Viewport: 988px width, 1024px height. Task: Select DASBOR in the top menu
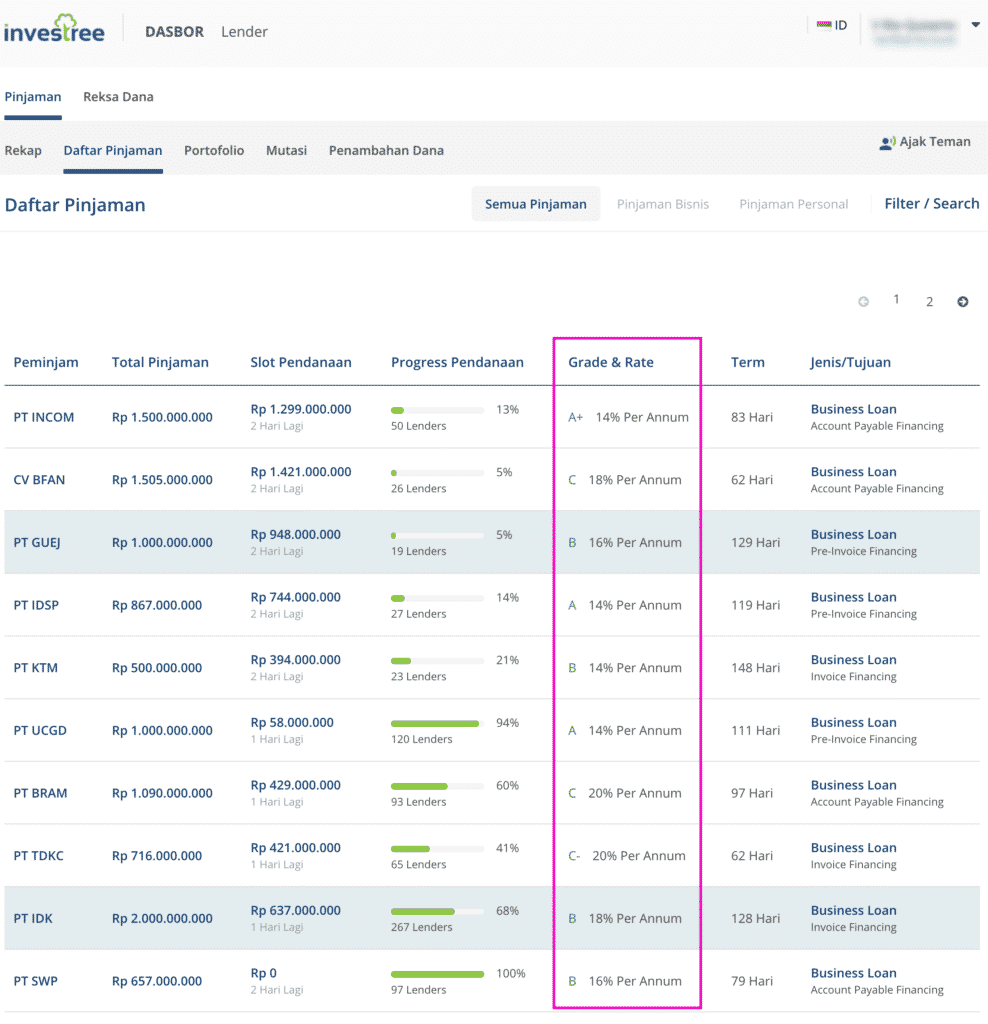(174, 31)
